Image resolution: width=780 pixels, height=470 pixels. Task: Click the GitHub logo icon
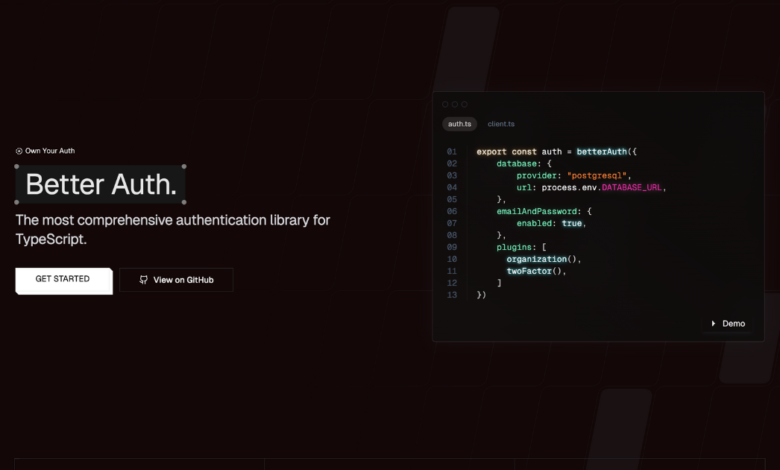click(144, 280)
